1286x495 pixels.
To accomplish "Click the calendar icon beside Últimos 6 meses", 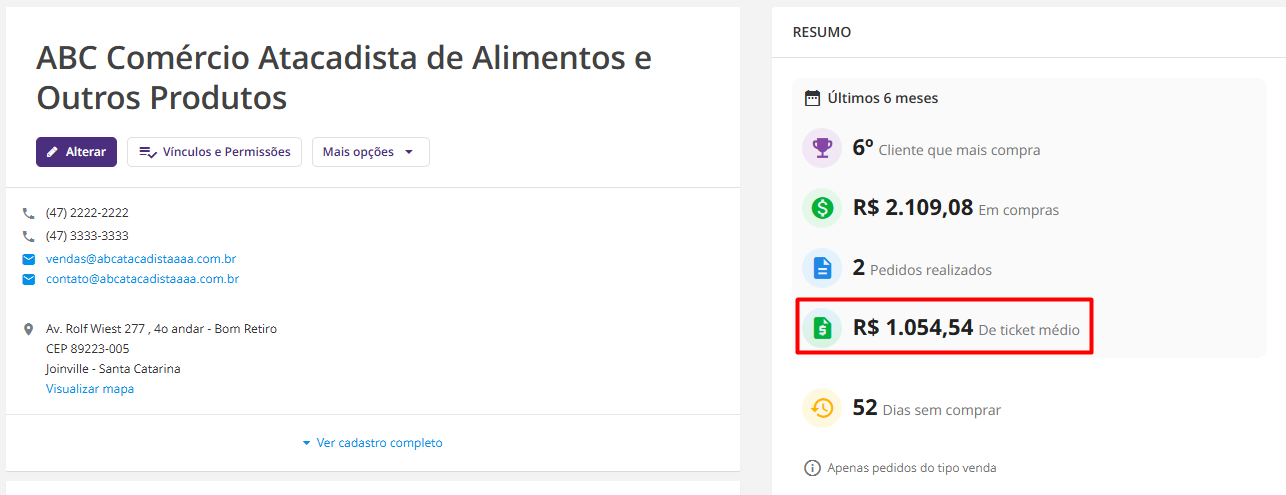I will click(x=813, y=98).
